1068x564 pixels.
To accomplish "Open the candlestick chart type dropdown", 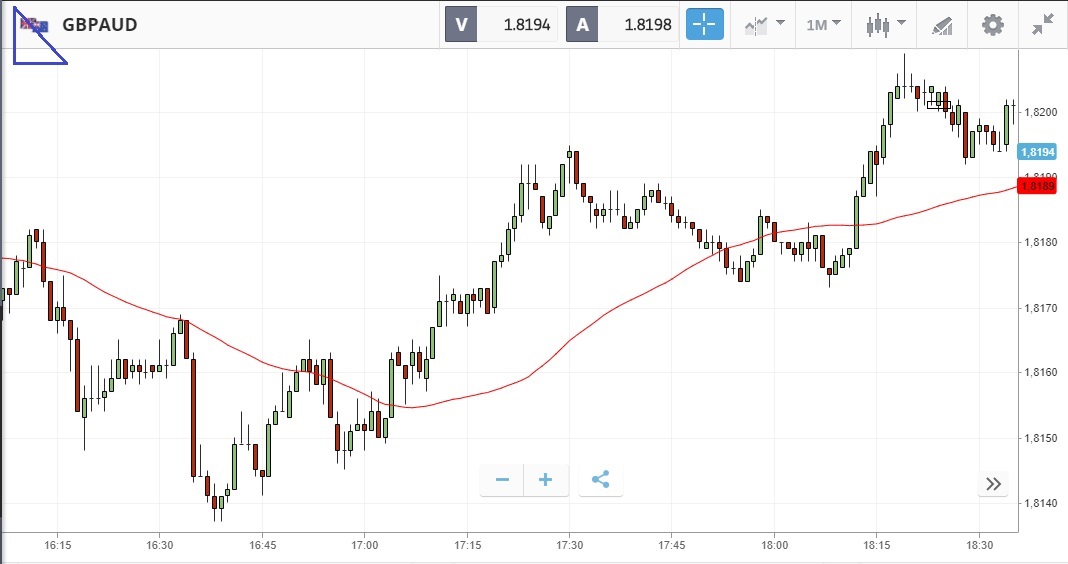I will 886,25.
